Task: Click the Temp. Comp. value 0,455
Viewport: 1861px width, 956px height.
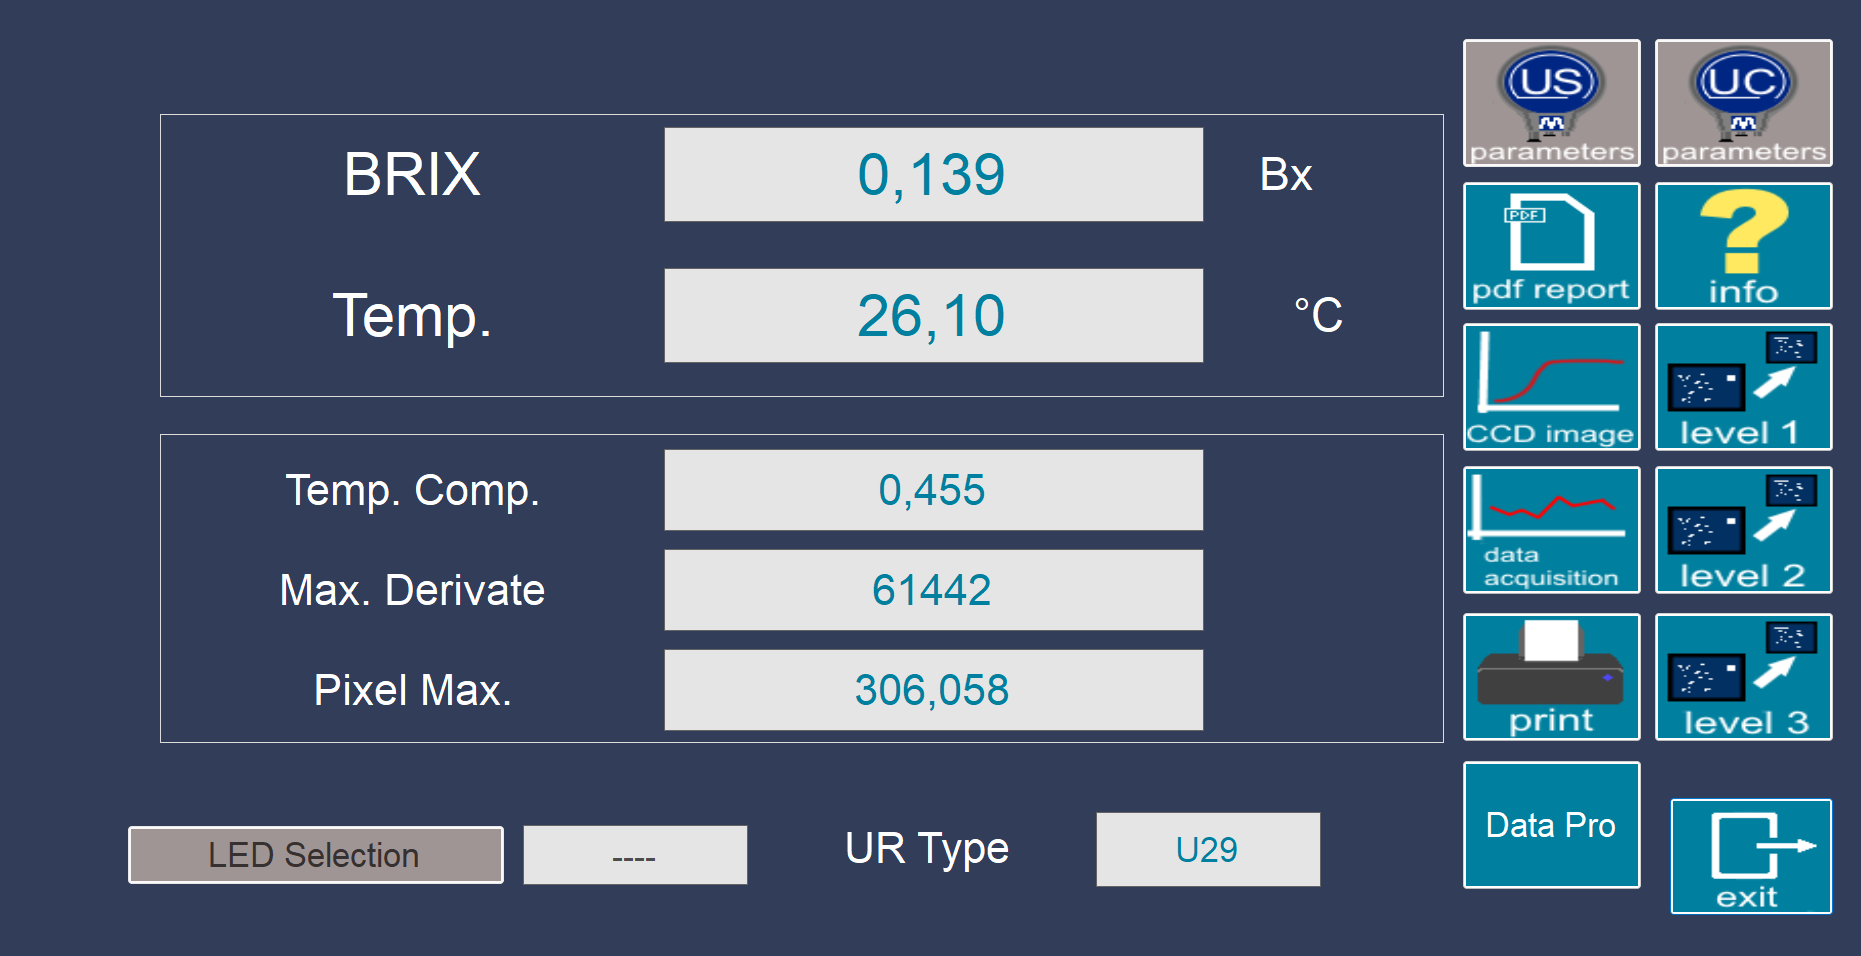Action: [x=933, y=490]
